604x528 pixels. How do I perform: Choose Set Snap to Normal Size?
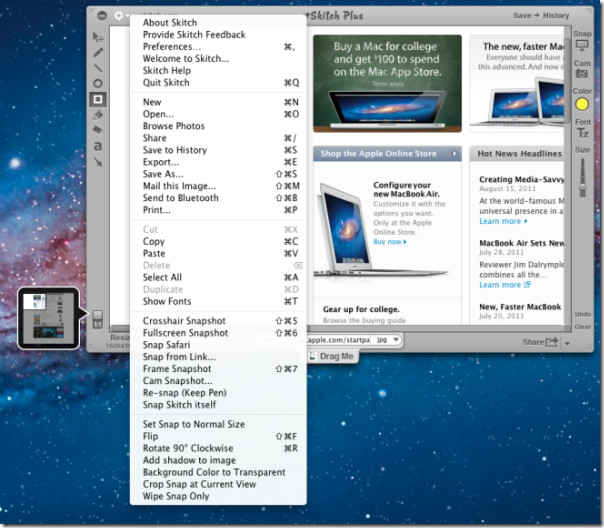point(218,424)
